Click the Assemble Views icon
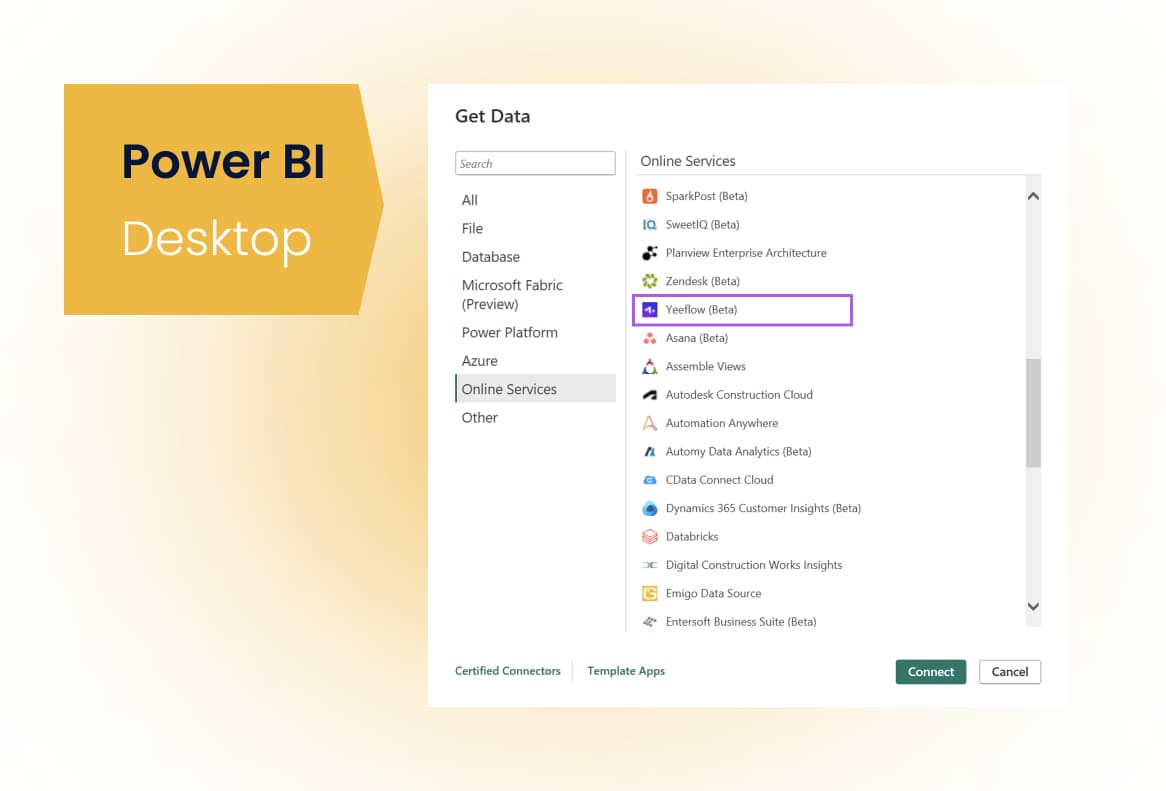 point(649,367)
